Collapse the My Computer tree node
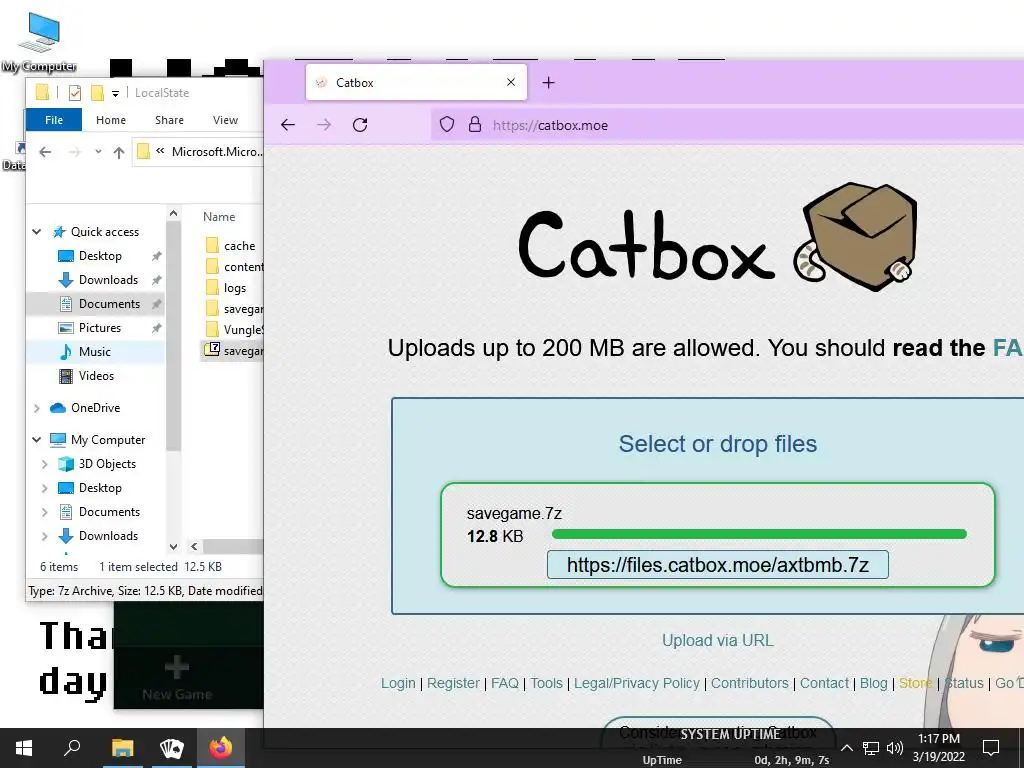Viewport: 1024px width, 768px height. coord(37,440)
